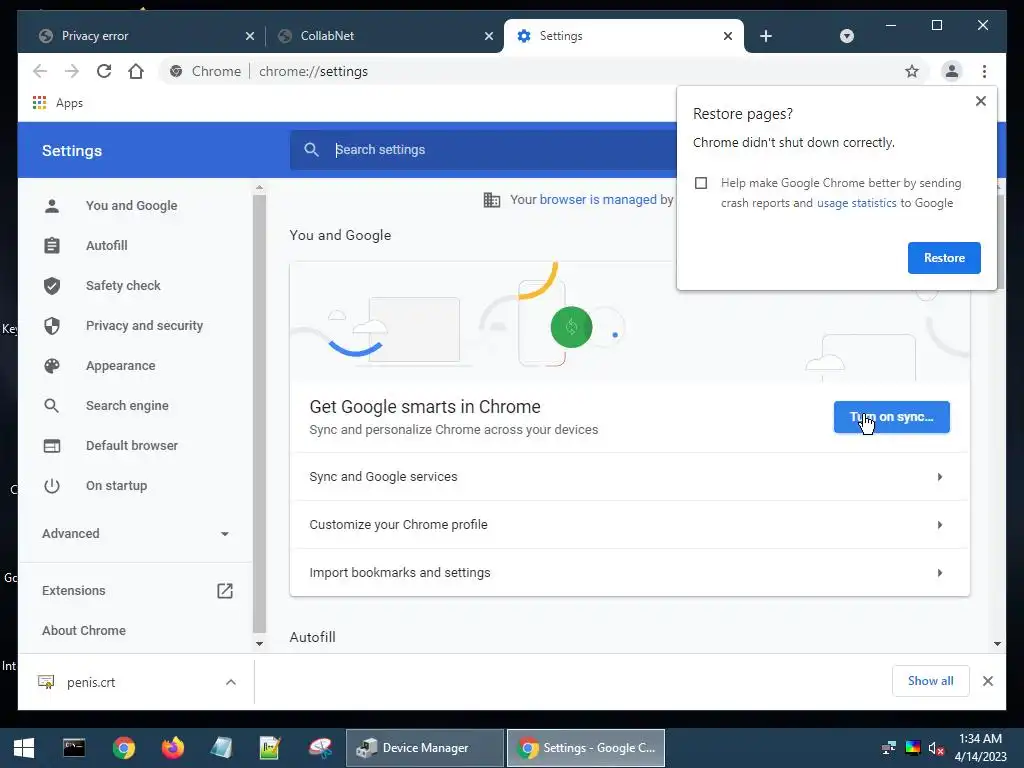This screenshot has height=768, width=1024.
Task: Open the Apps shortcut in bookmarks bar
Action: point(57,103)
